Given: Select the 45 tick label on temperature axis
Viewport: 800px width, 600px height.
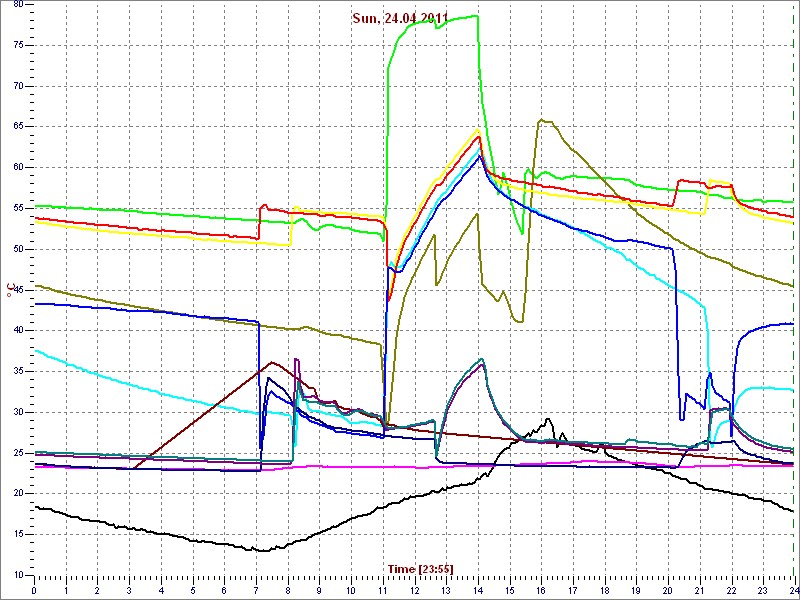Looking at the screenshot, I should (18, 290).
